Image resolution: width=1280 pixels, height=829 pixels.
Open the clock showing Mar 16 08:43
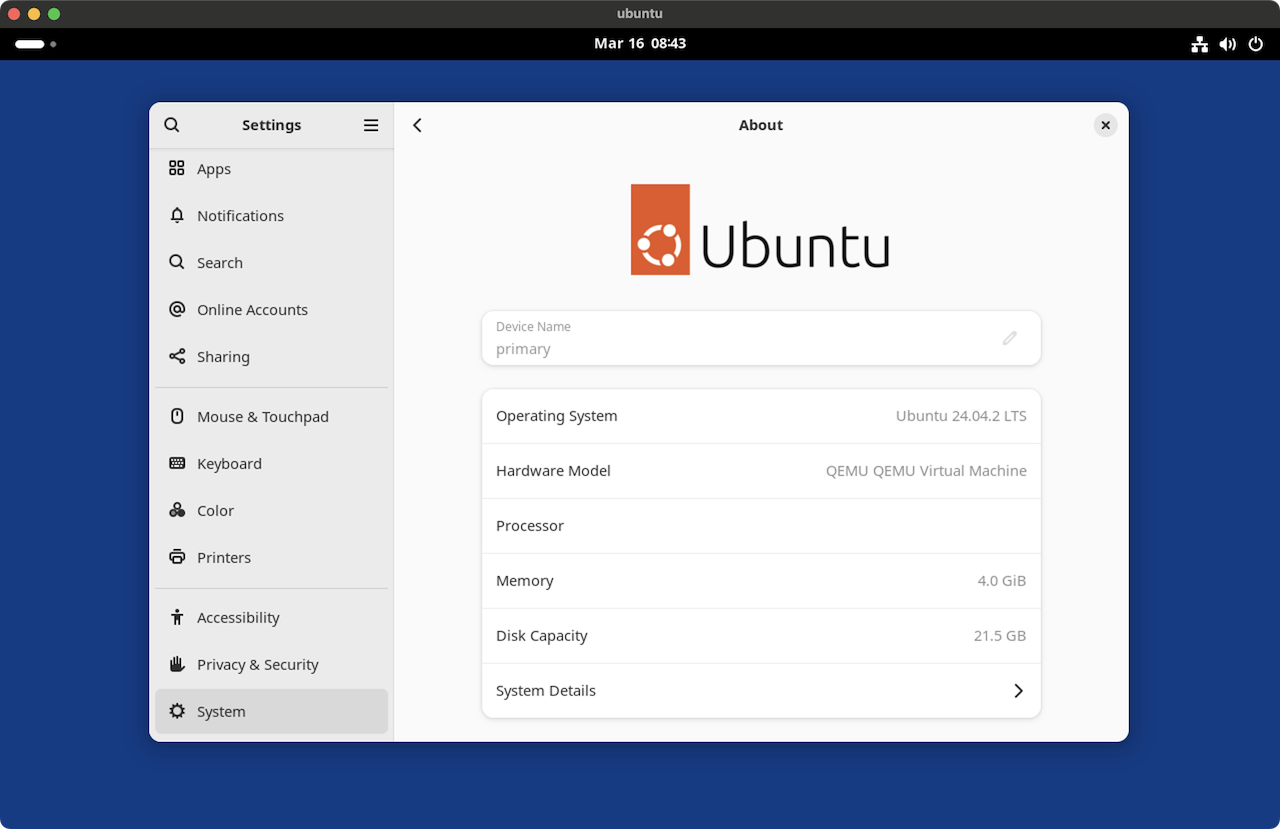(640, 44)
